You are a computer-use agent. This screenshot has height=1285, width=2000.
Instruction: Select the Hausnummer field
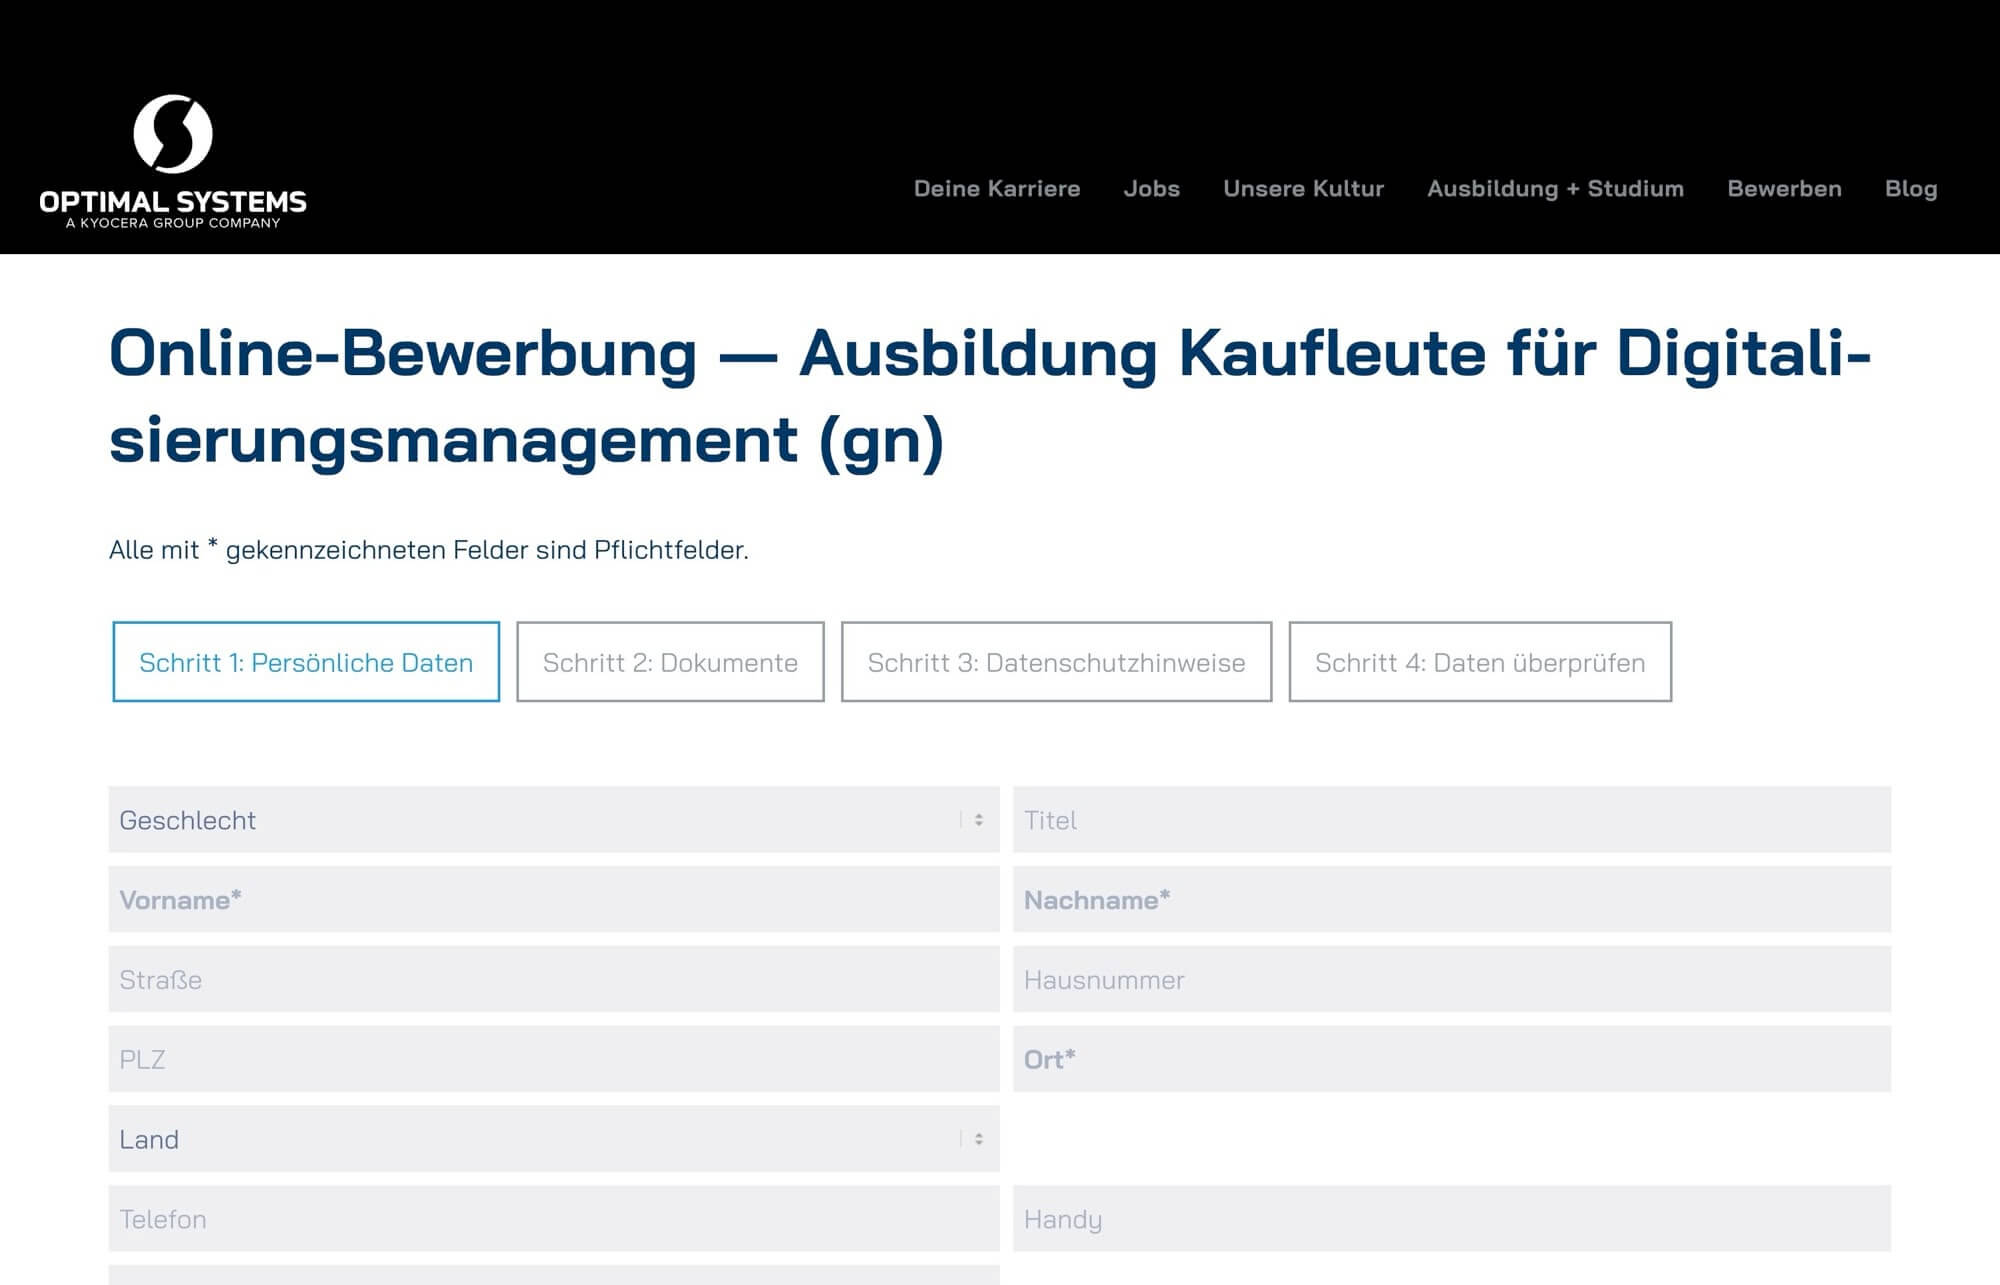[x=1451, y=980]
